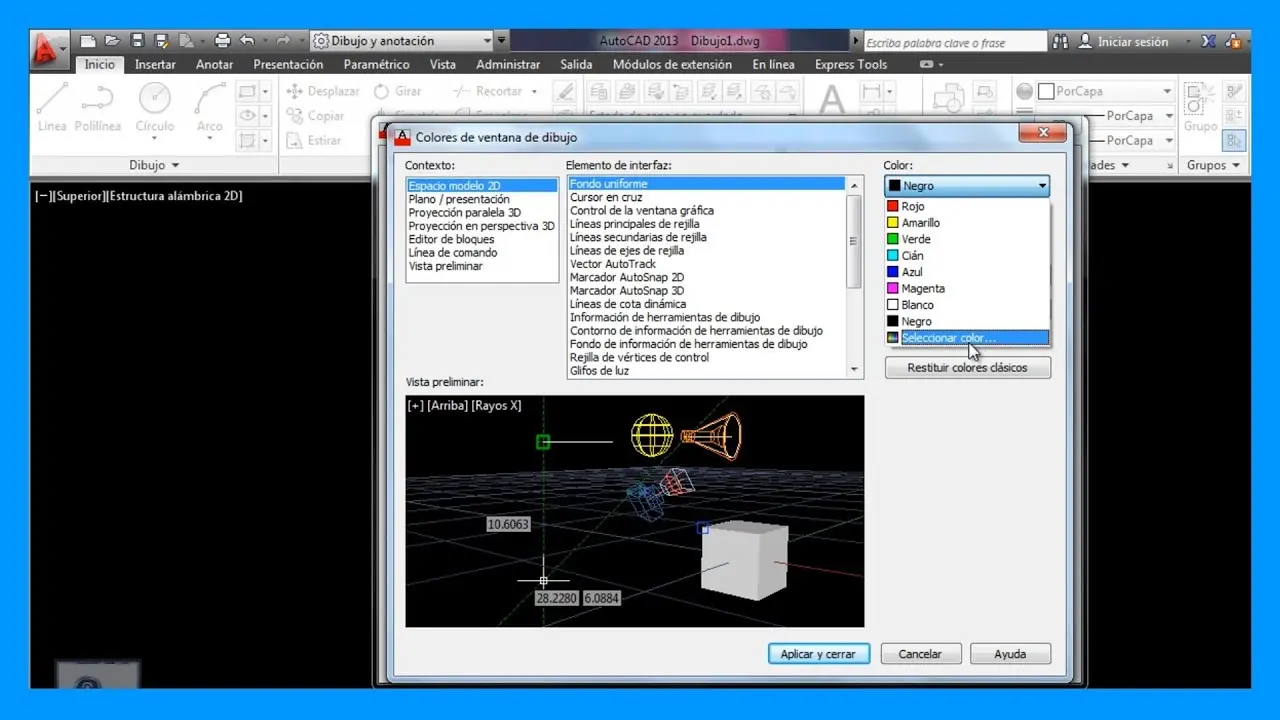1280x720 pixels.
Task: Pick the Amarillo color option
Action: point(967,223)
